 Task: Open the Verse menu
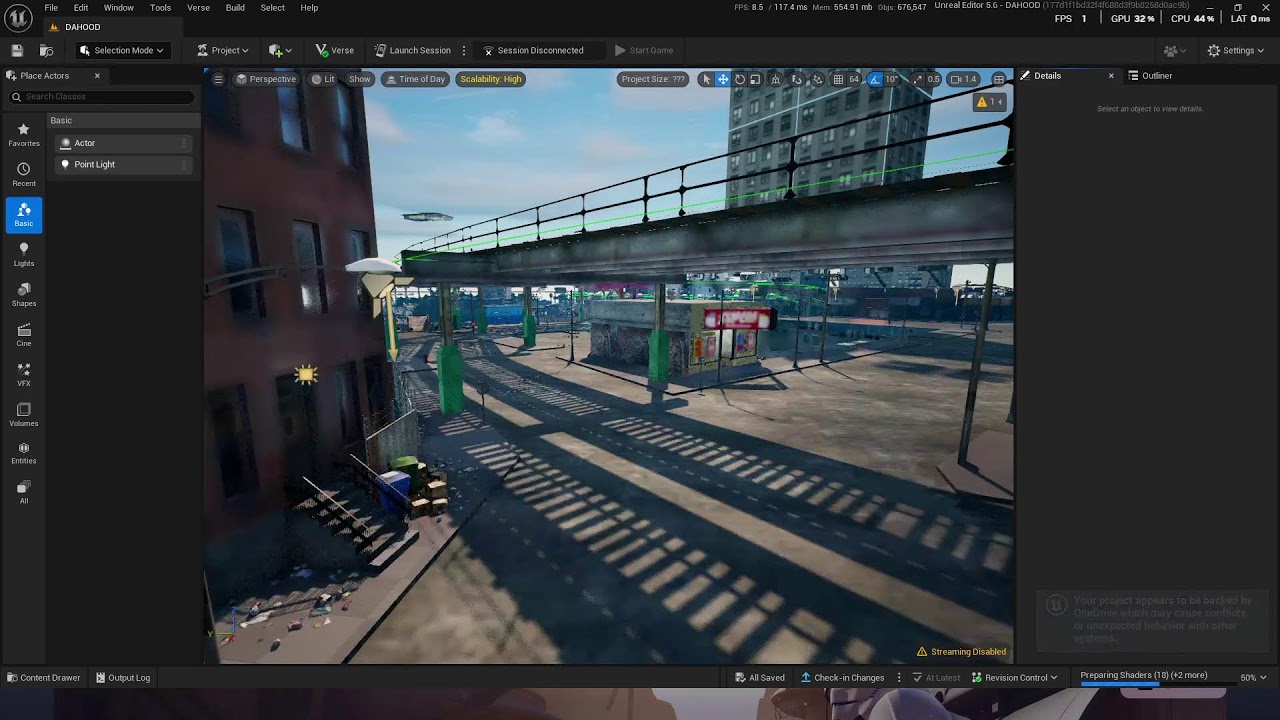click(199, 8)
